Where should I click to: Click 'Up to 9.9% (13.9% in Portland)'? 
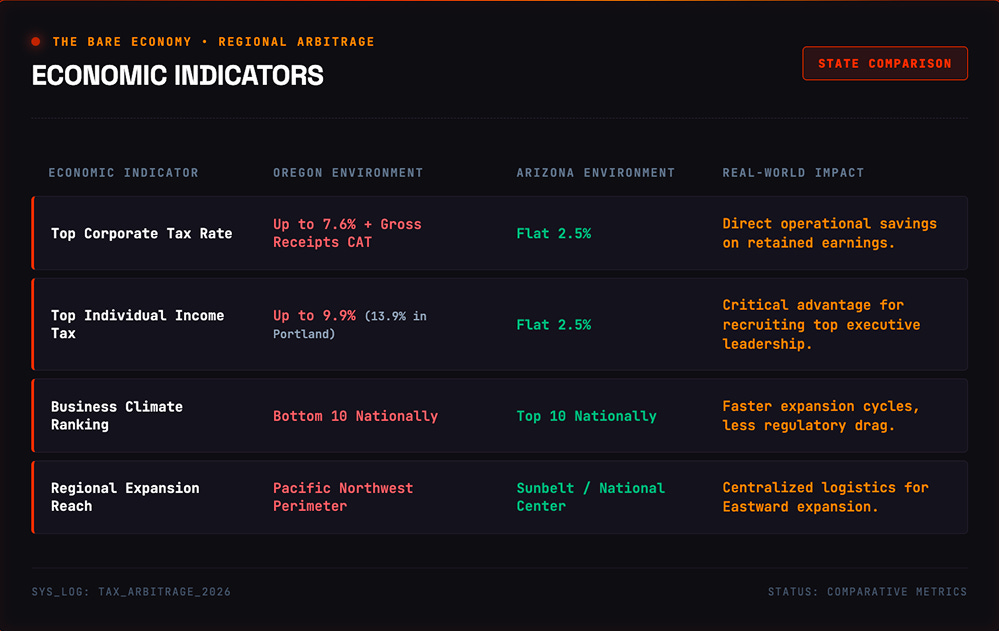coord(350,324)
